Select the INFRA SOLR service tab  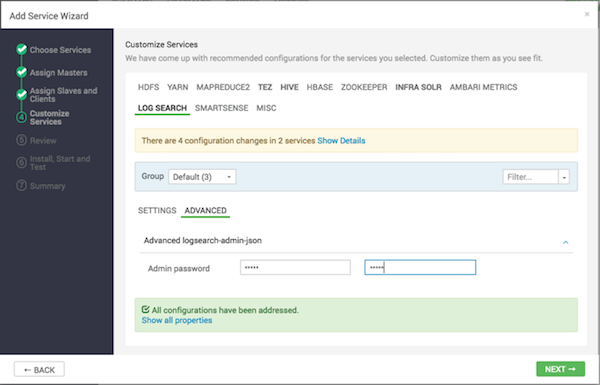pyautogui.click(x=418, y=87)
